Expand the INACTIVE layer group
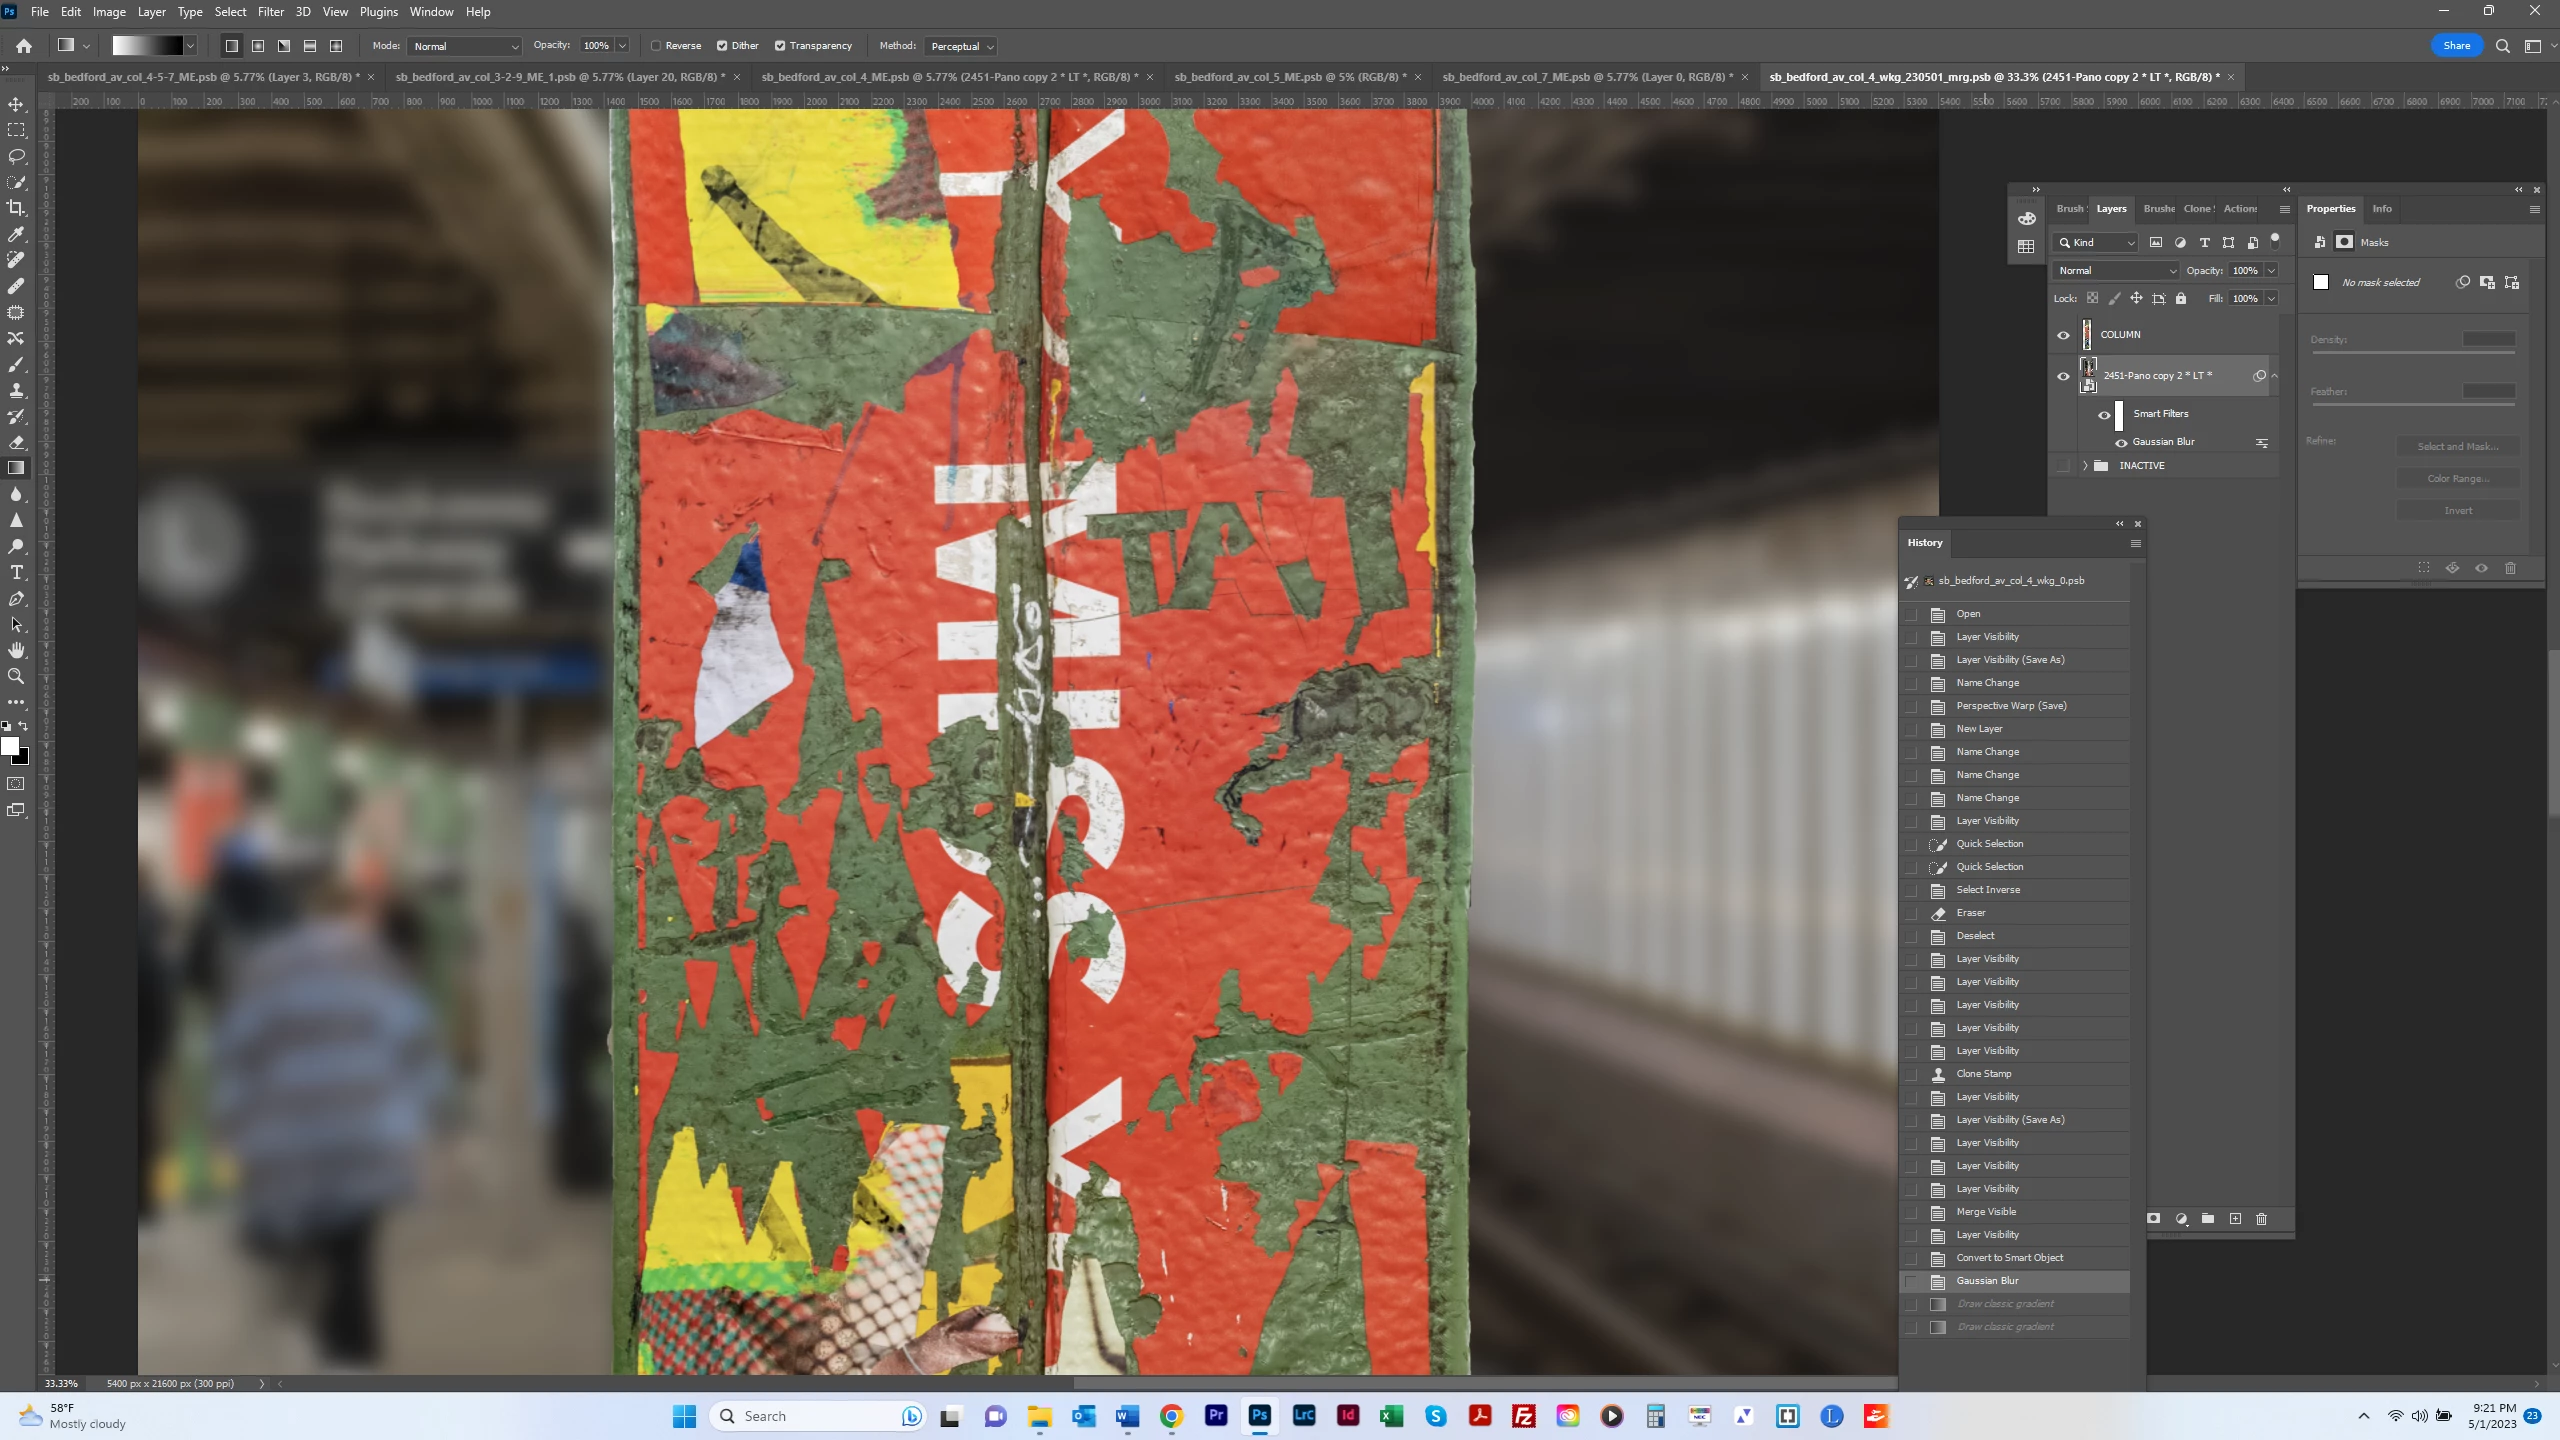Viewport: 2560px width, 1440px height. 2085,466
